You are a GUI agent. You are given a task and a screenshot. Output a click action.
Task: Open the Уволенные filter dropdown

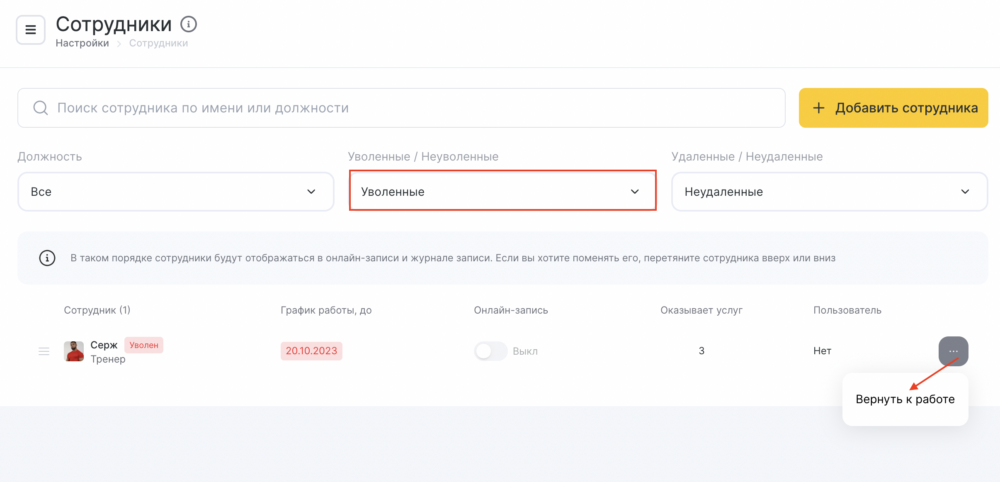[x=503, y=191]
